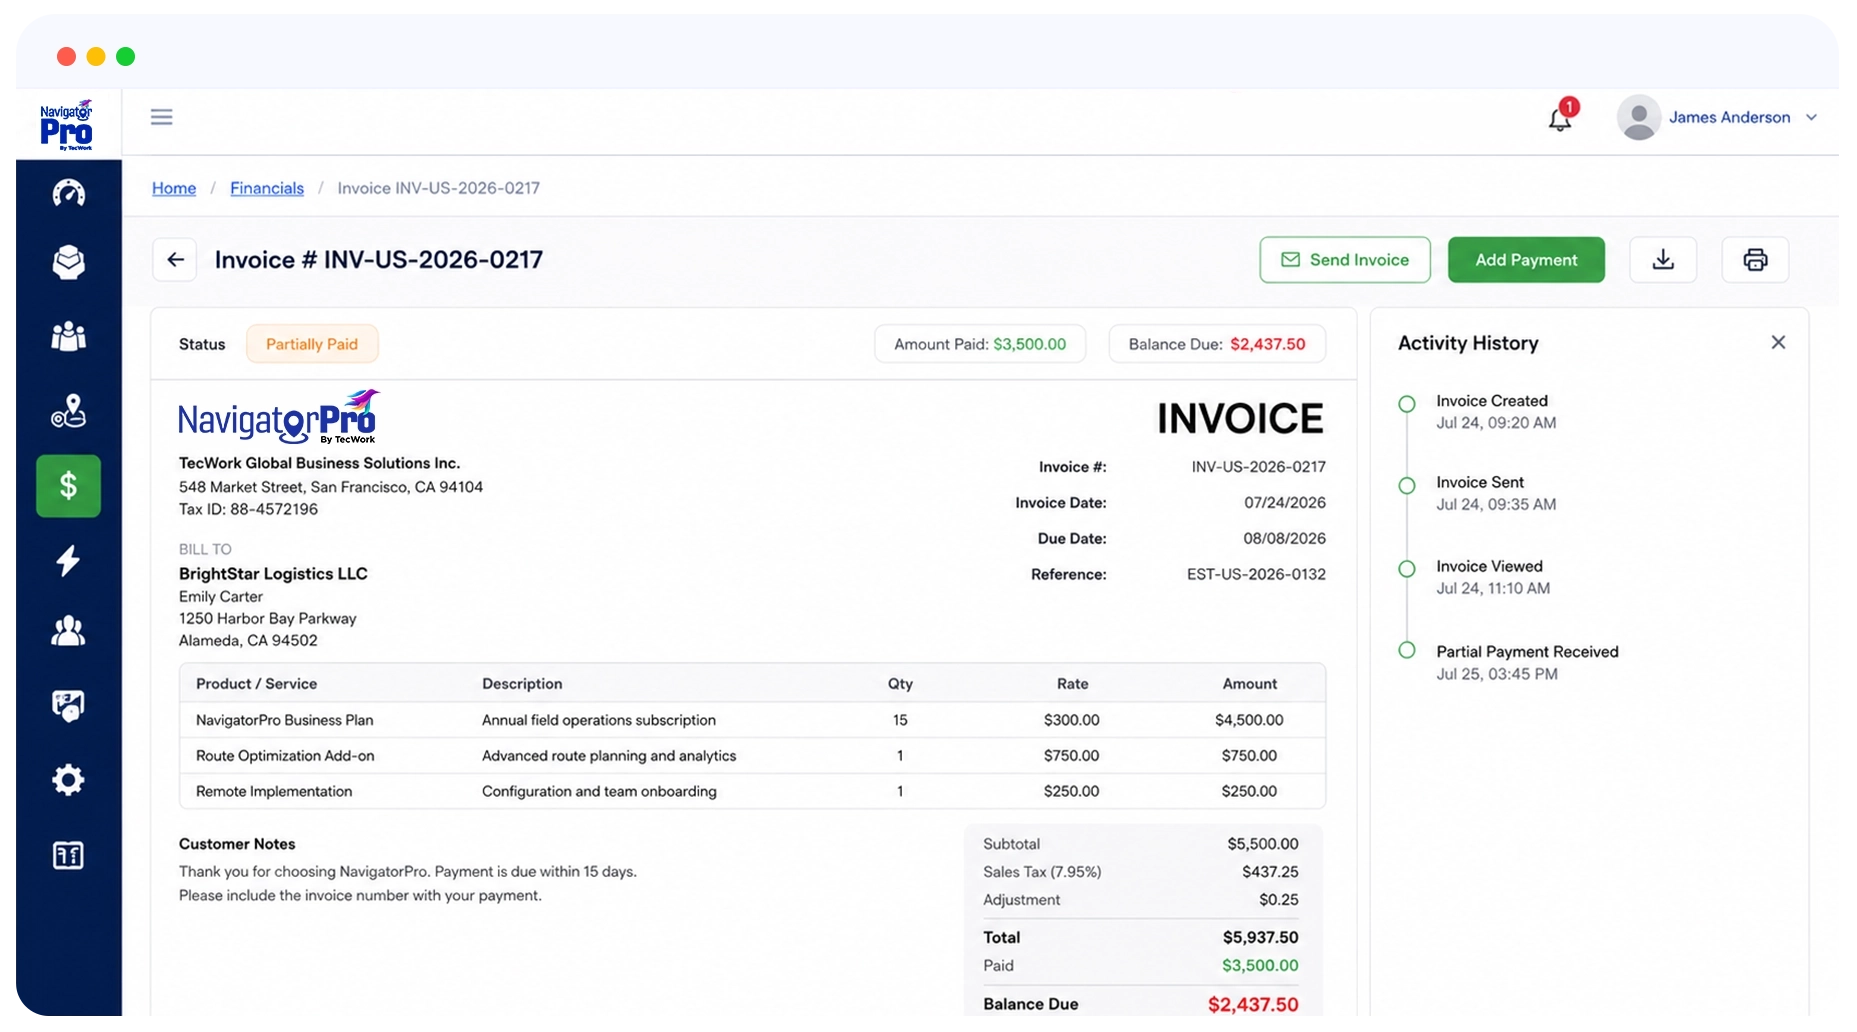Select the Invoice Viewed timeline marker
The width and height of the screenshot is (1857, 1032).
1407,569
